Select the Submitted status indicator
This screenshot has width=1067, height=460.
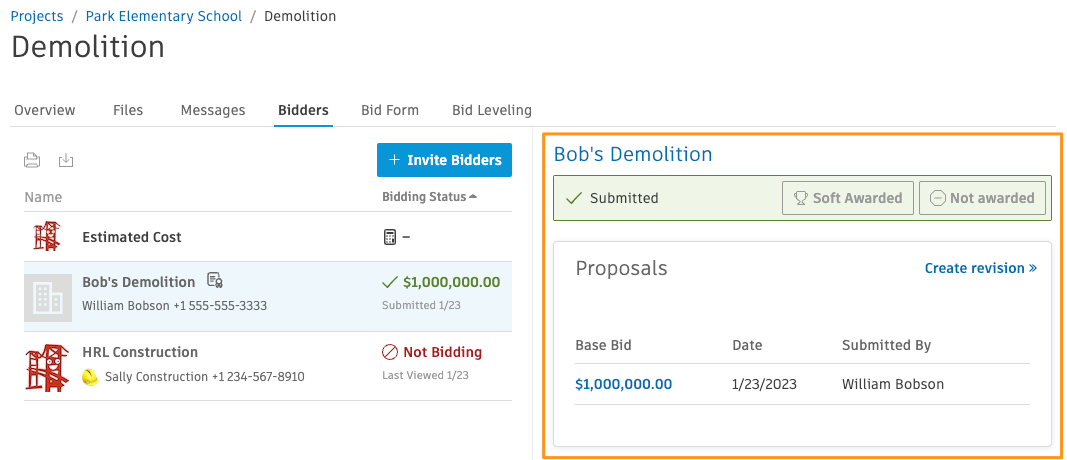612,198
